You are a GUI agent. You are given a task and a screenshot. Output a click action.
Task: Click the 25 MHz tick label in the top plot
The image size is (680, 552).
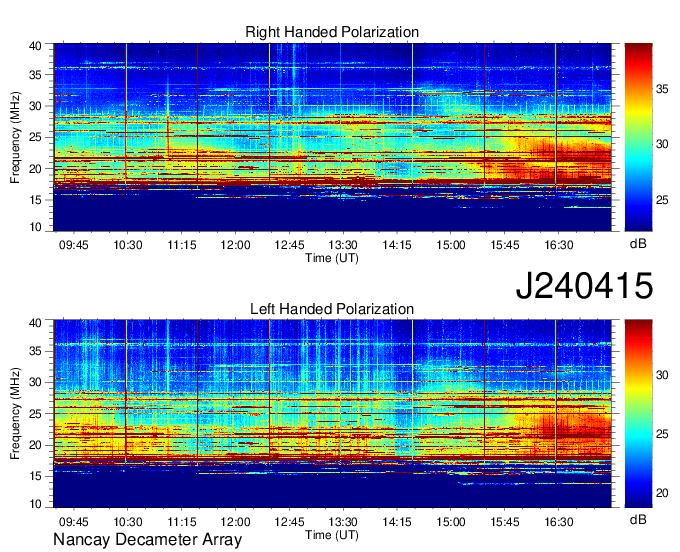click(36, 137)
